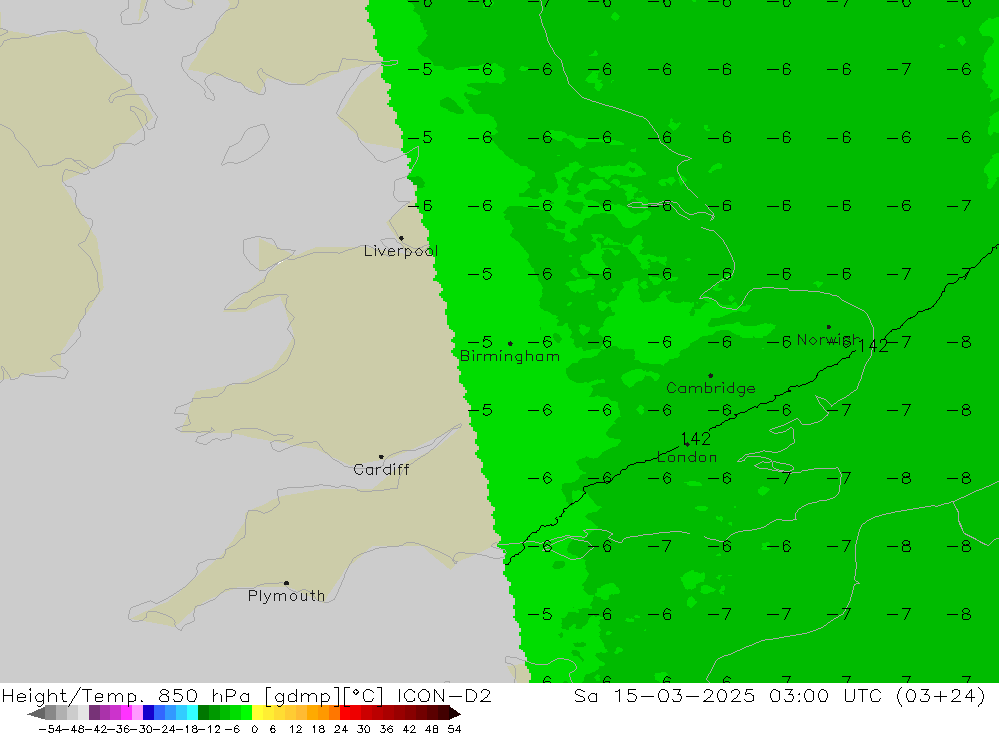Click the 142 contour label above London
The image size is (1000, 733).
coord(696,439)
